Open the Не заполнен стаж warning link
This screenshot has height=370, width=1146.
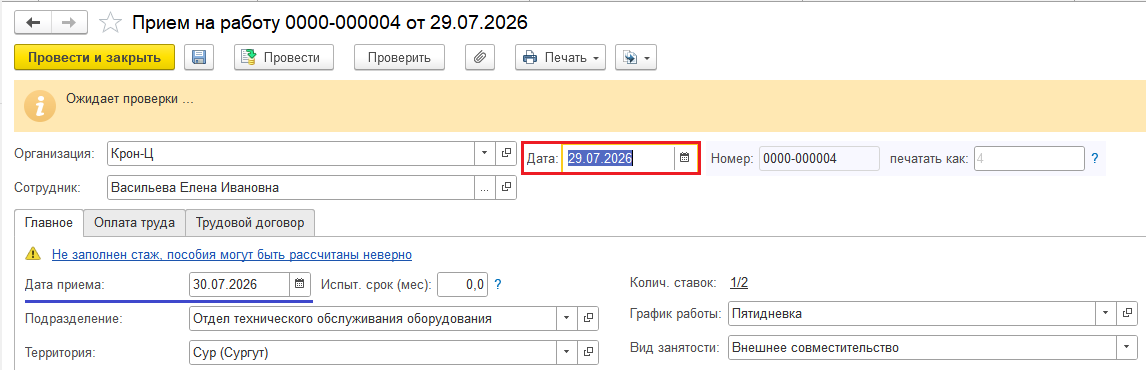[x=232, y=254]
